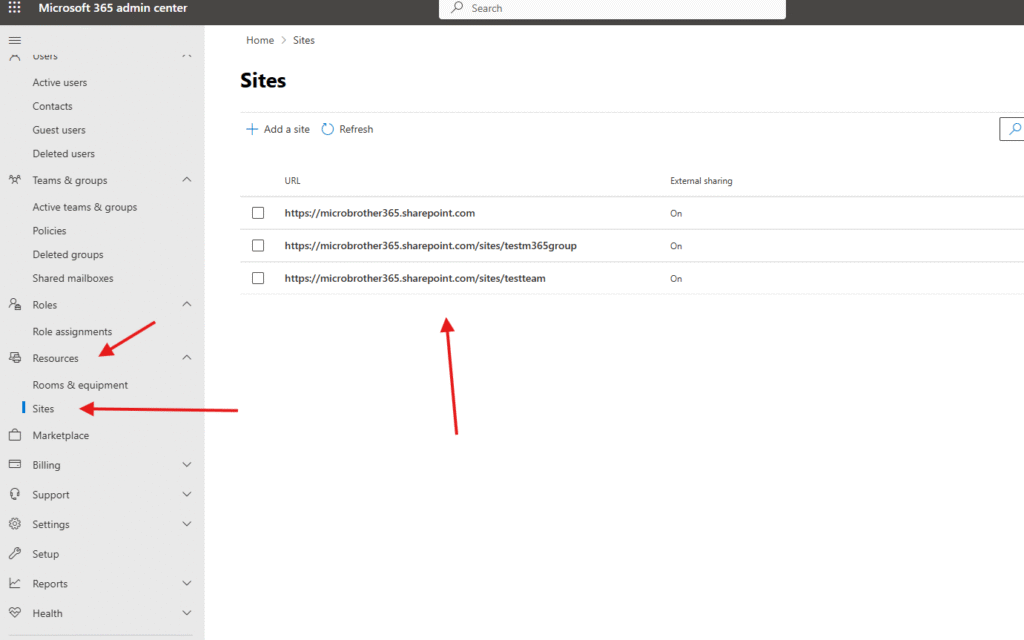Collapse the Teams & groups section chevron
This screenshot has width=1024, height=640.
coord(187,180)
